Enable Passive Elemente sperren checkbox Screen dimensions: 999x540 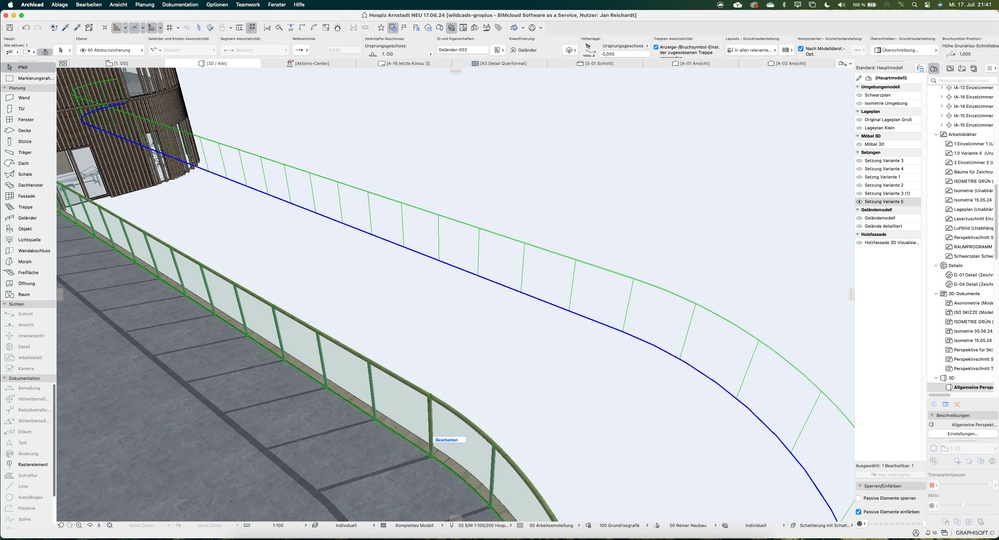860,497
